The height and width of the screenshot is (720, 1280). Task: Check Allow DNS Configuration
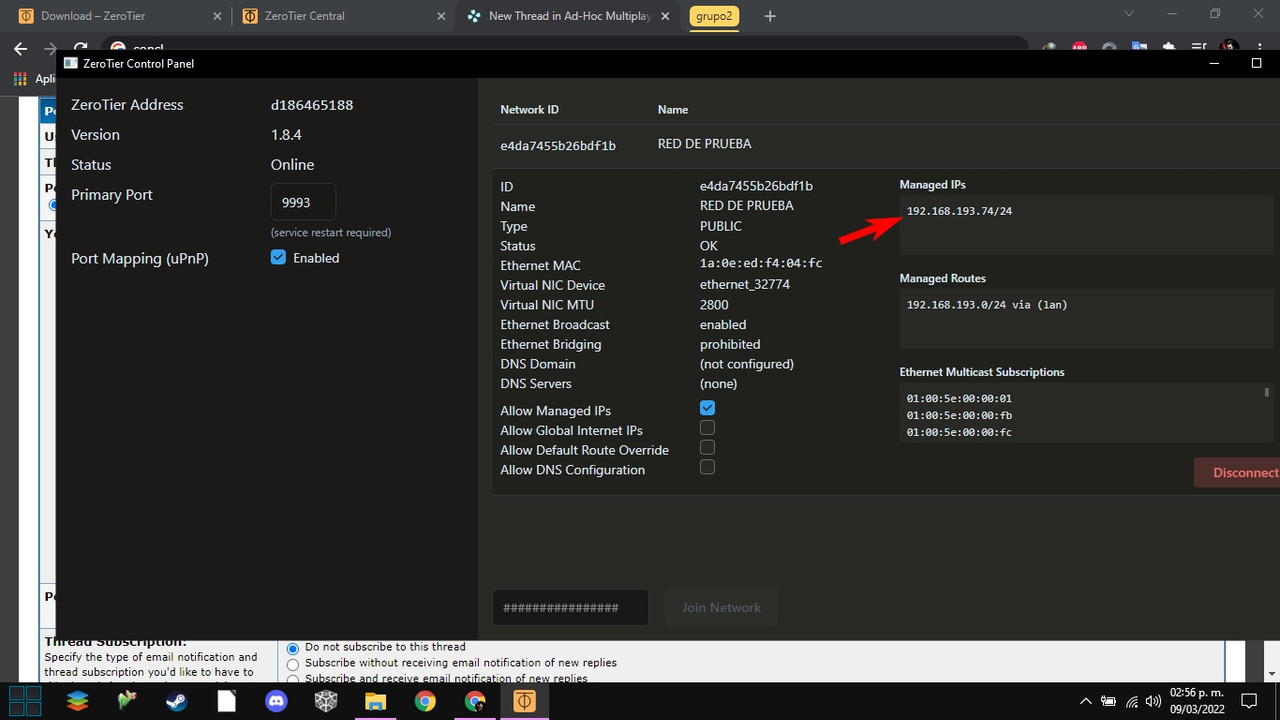pyautogui.click(x=707, y=467)
